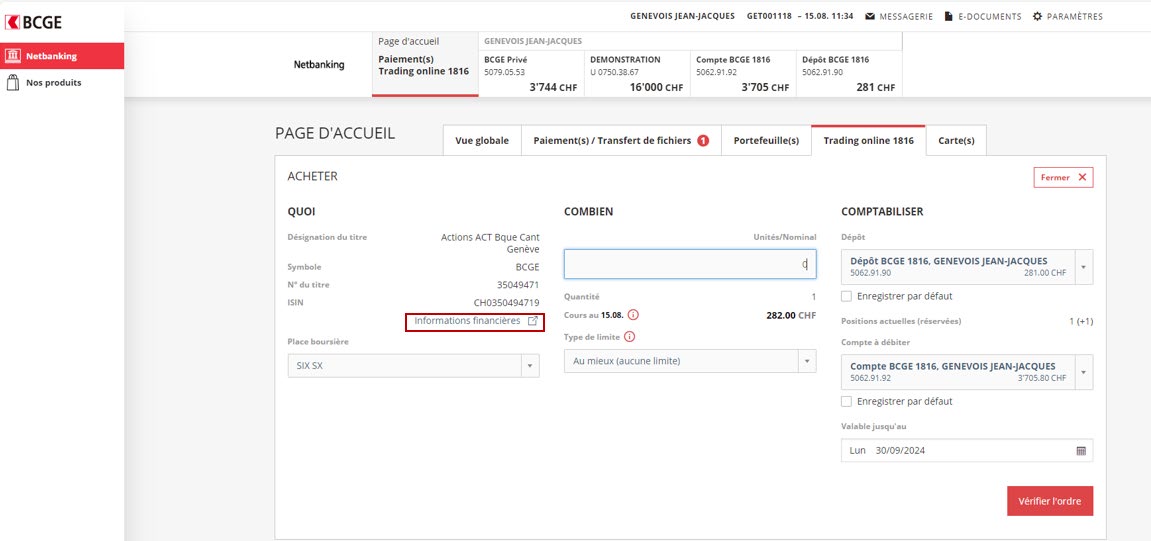
Task: Open the Place boursière SIX SX dropdown
Action: (x=413, y=366)
